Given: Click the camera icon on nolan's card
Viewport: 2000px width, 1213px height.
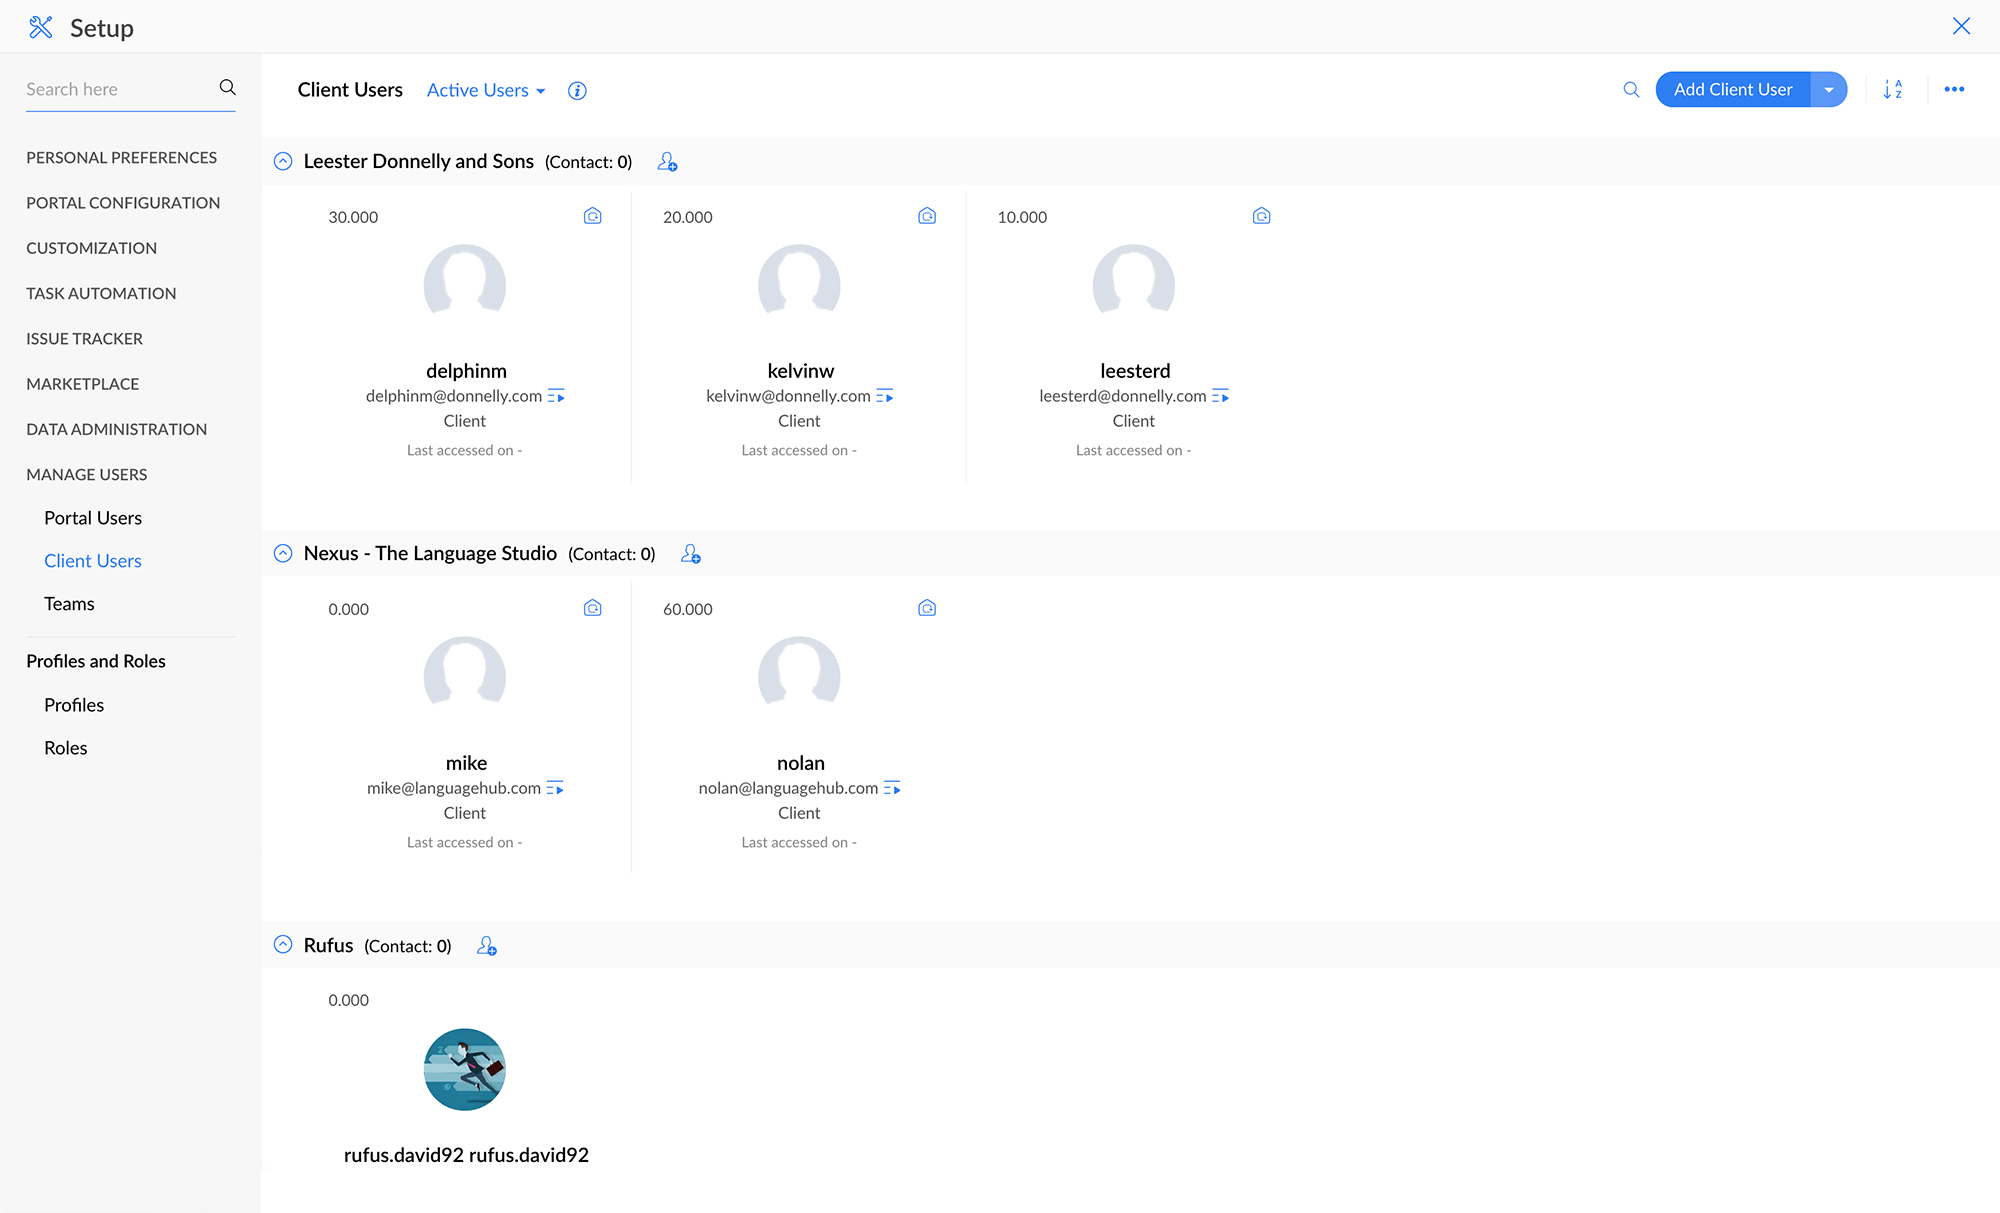Looking at the screenshot, I should pyautogui.click(x=927, y=608).
